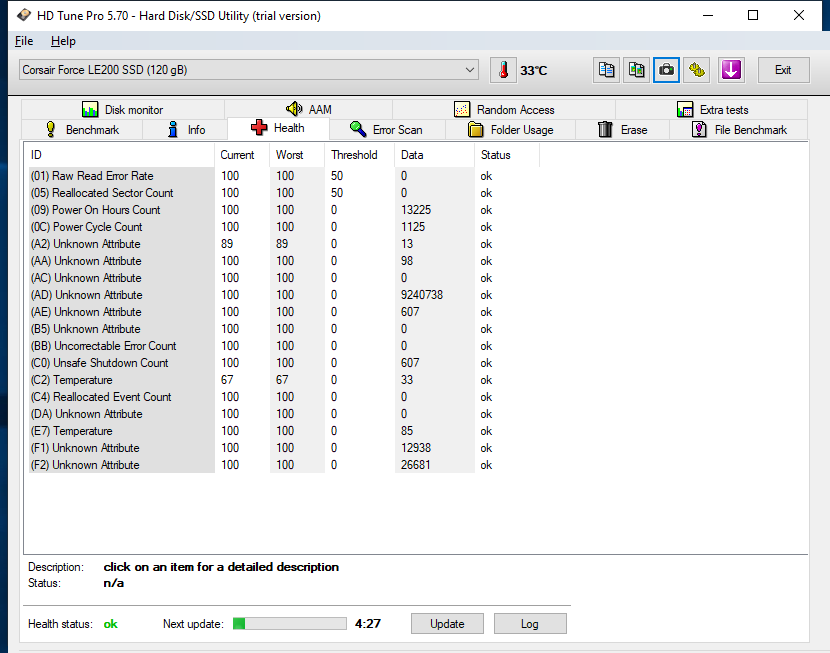The width and height of the screenshot is (830, 653).
Task: Click the data value 12938
Action: tap(416, 448)
